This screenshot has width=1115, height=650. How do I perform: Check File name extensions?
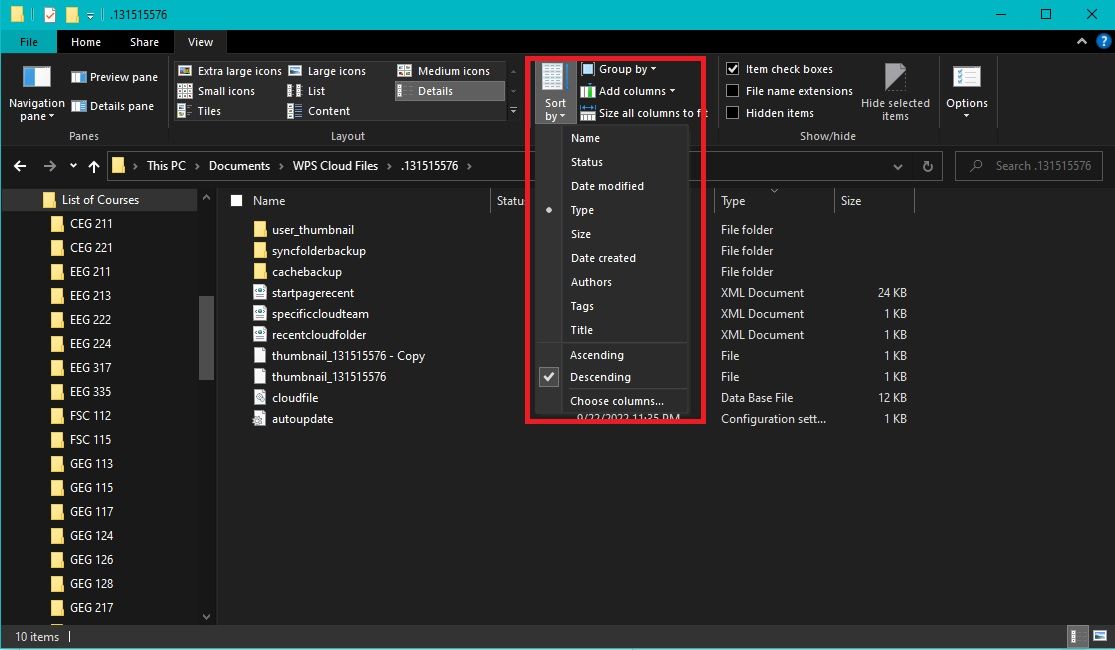733,90
